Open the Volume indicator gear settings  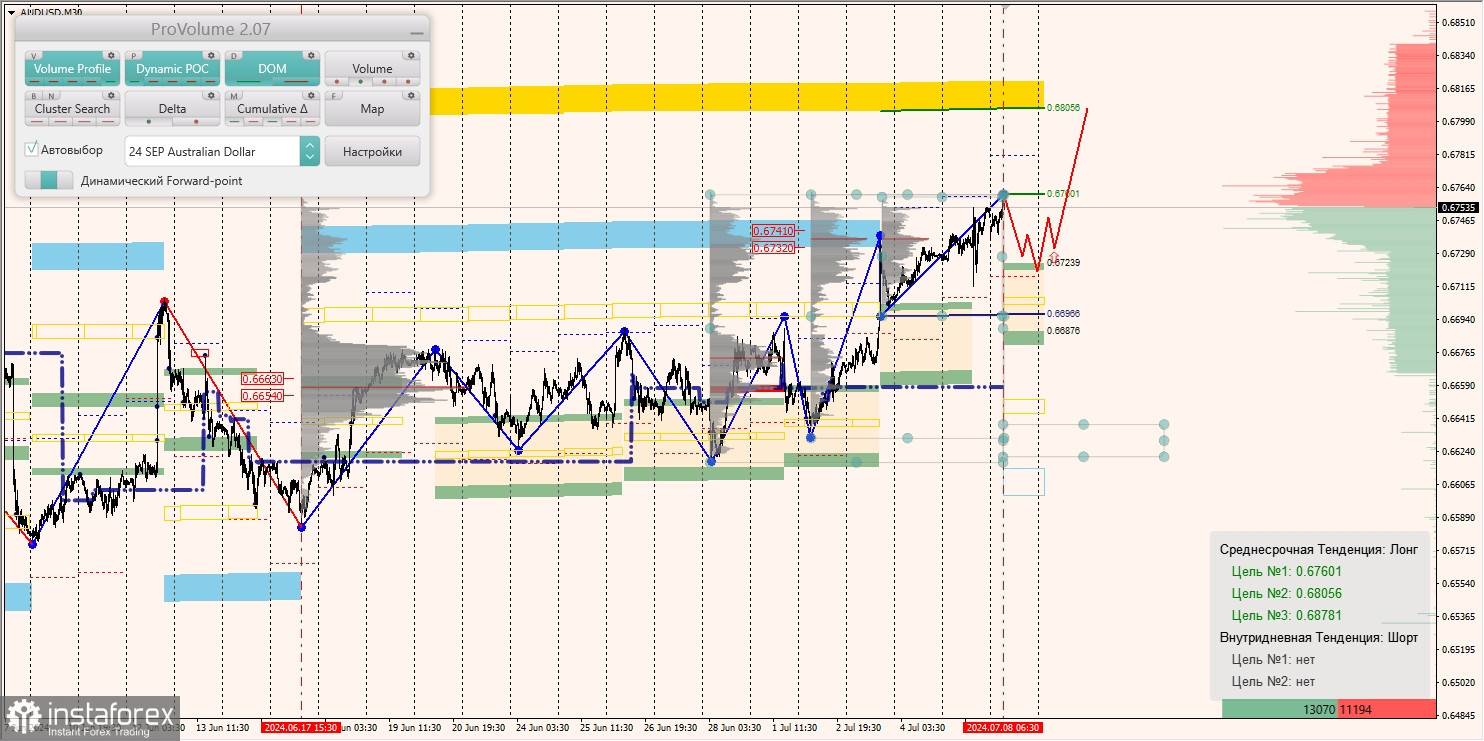tap(411, 56)
